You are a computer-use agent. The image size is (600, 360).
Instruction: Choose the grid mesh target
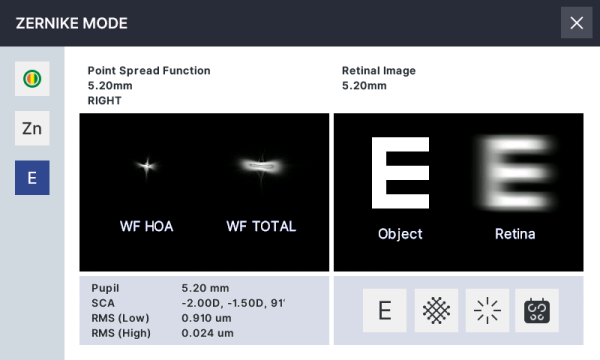click(436, 310)
